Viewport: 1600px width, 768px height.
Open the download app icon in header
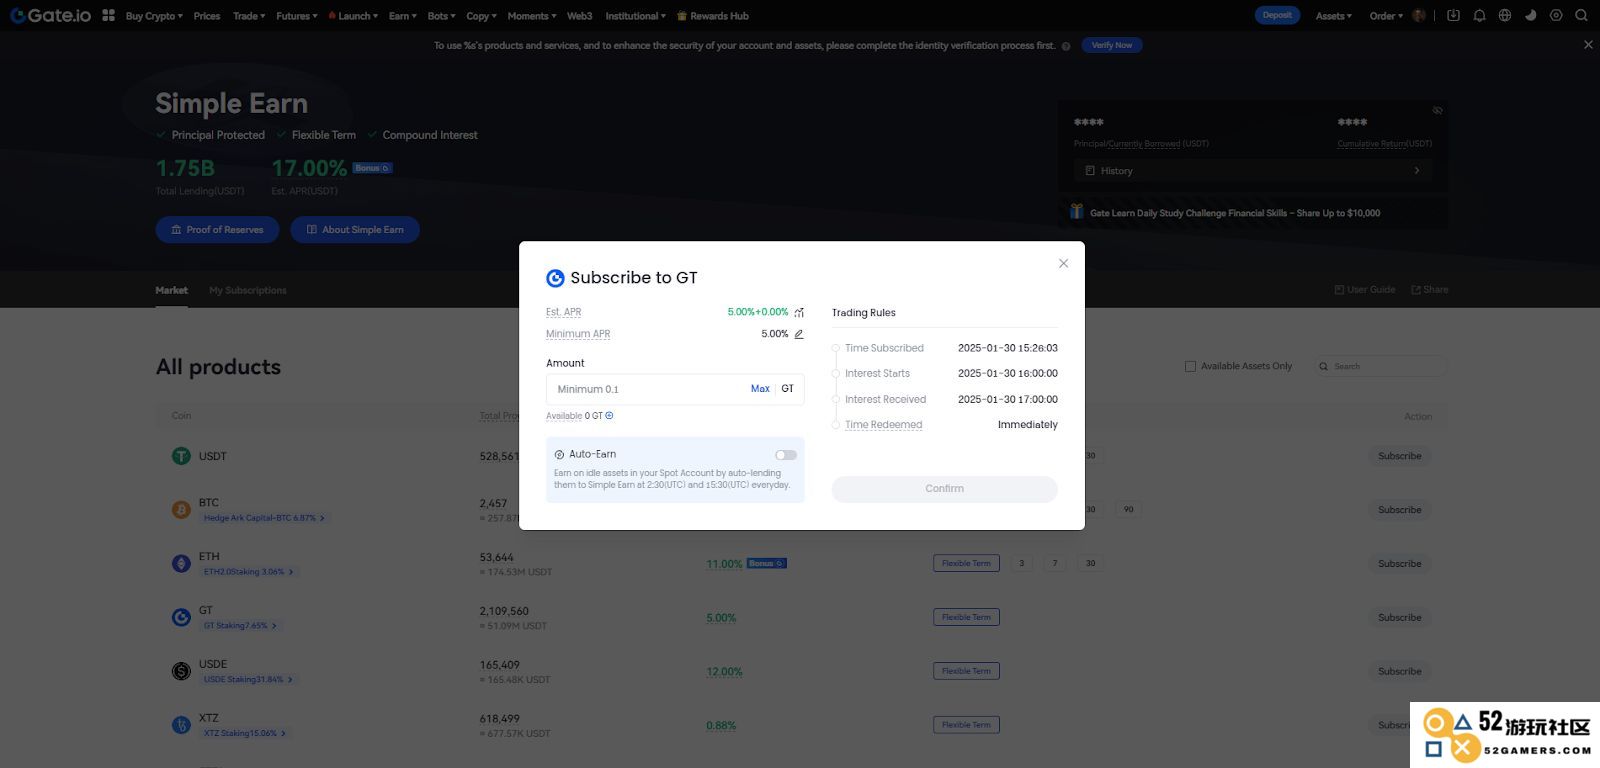(x=1453, y=15)
